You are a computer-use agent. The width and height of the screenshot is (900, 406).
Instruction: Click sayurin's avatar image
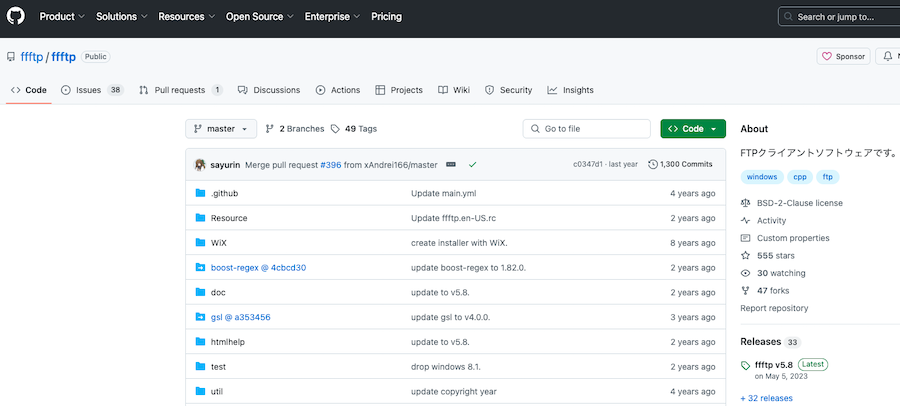200,165
